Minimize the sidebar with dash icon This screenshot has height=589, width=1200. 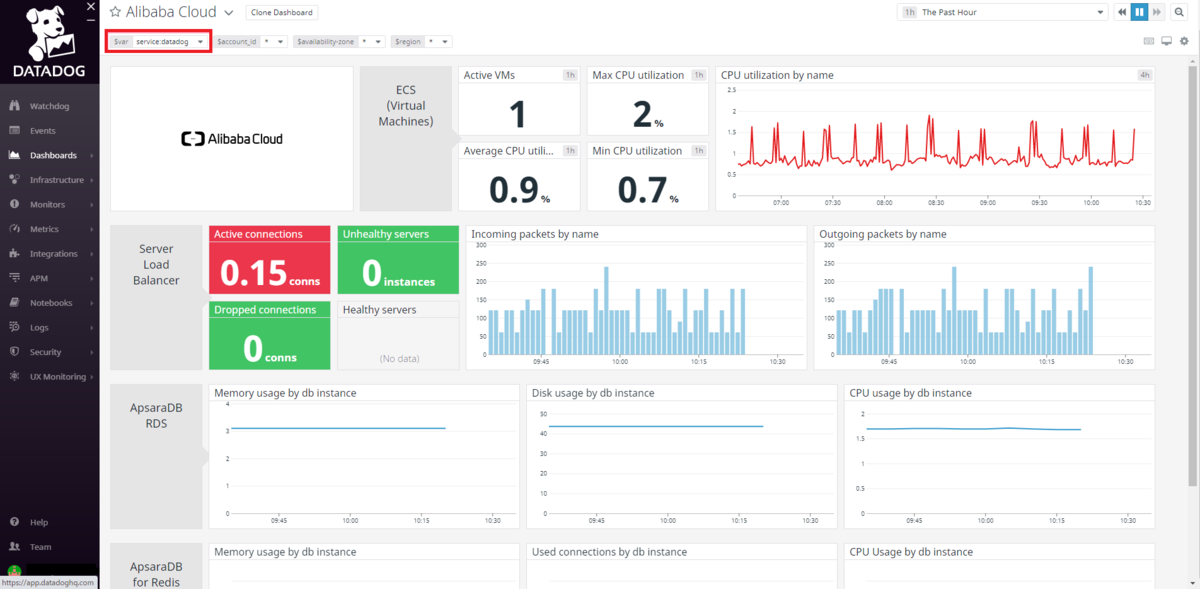pyautogui.click(x=91, y=19)
